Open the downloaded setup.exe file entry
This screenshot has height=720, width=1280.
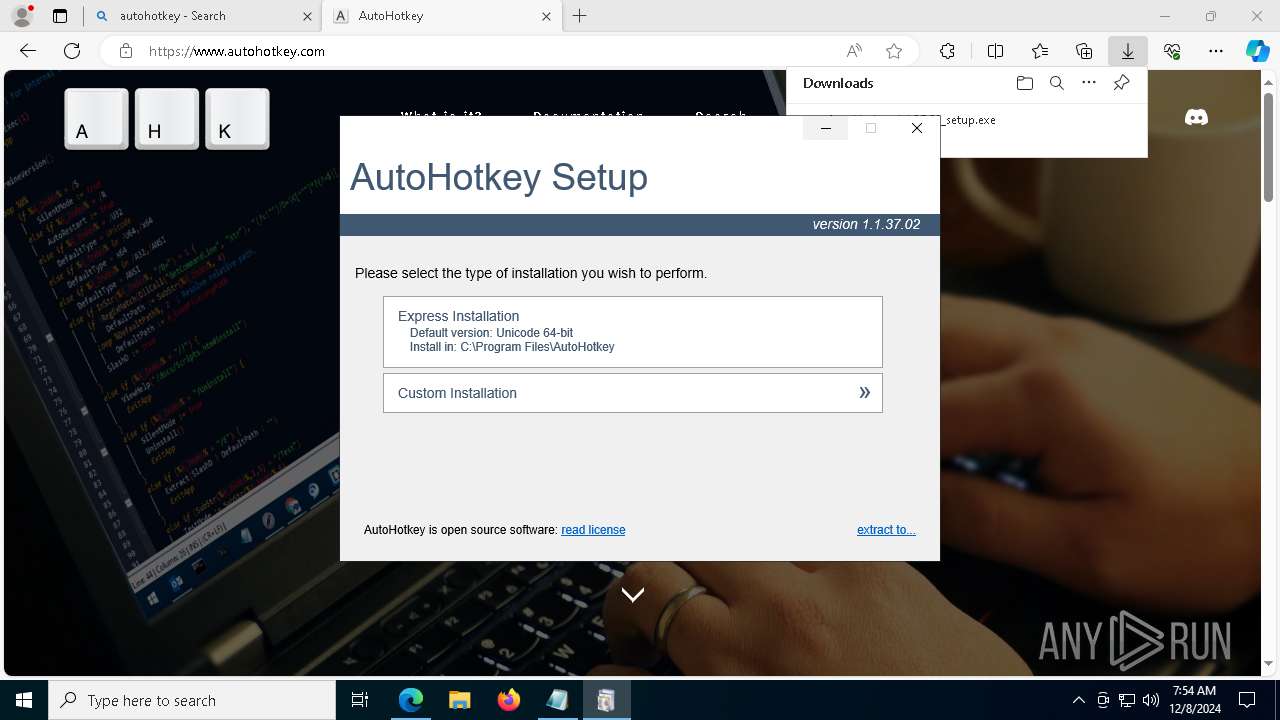pyautogui.click(x=966, y=120)
